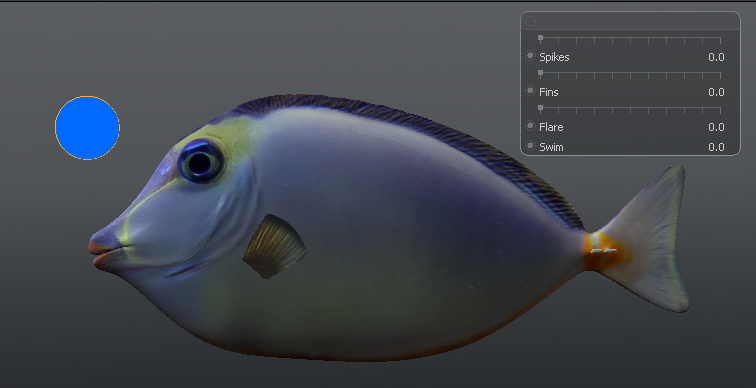Click the white spike markers on orange tail base
Viewport: 756px width, 388px height.
click(x=604, y=251)
